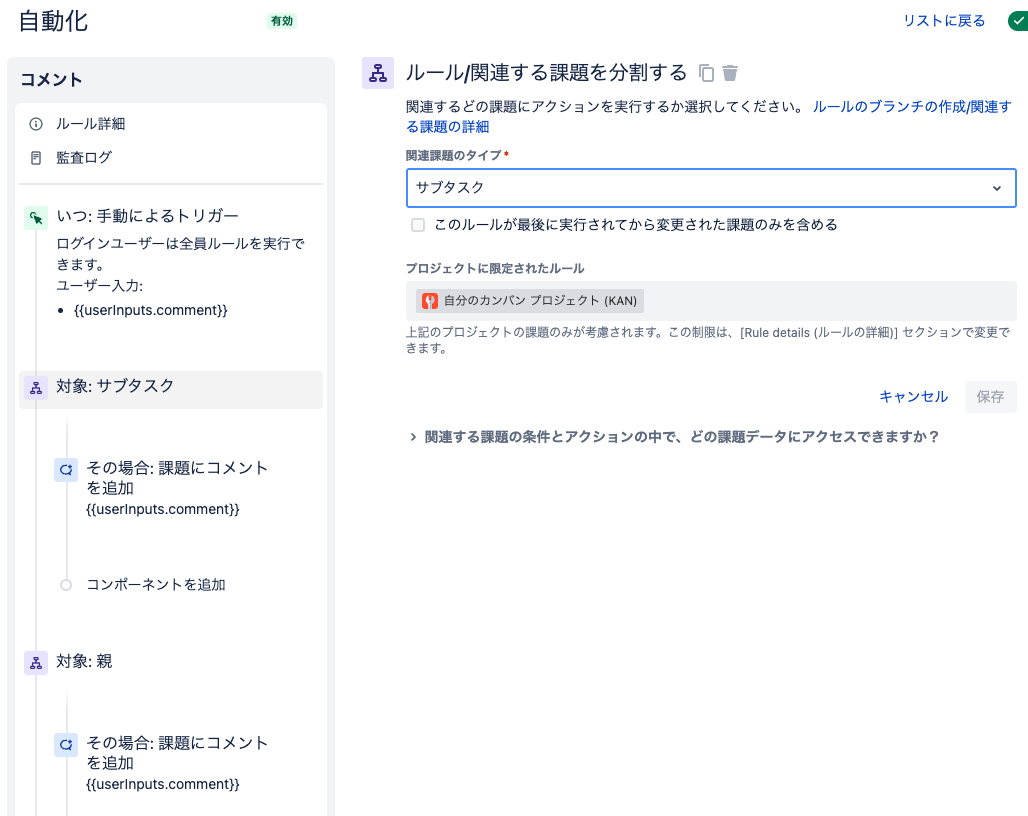Click the first comment action refresh icon
Image resolution: width=1028 pixels, height=816 pixels.
tap(66, 469)
